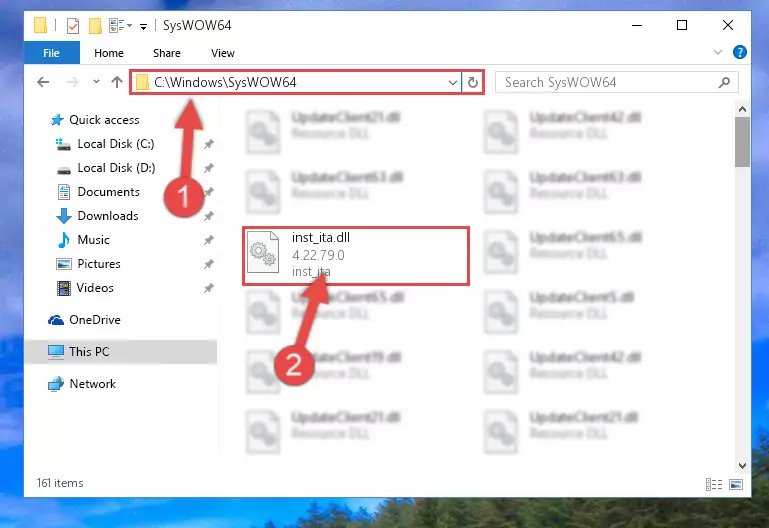Click the pin icon next to Local Disk (C:)

(208, 144)
